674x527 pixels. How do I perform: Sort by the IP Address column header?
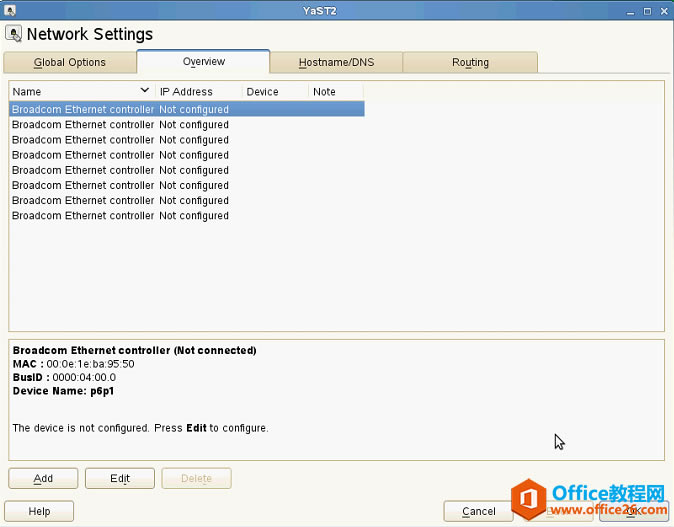coord(199,92)
